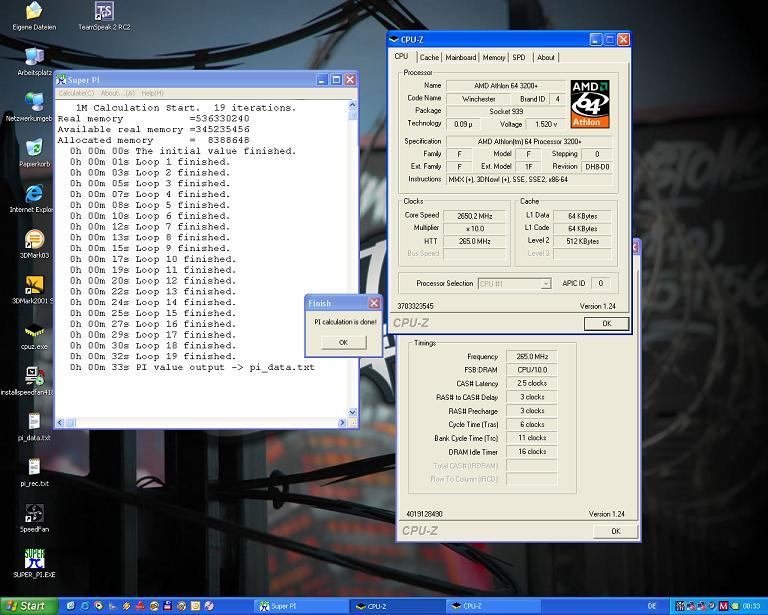Open the Help menu in Super PI

click(x=152, y=93)
